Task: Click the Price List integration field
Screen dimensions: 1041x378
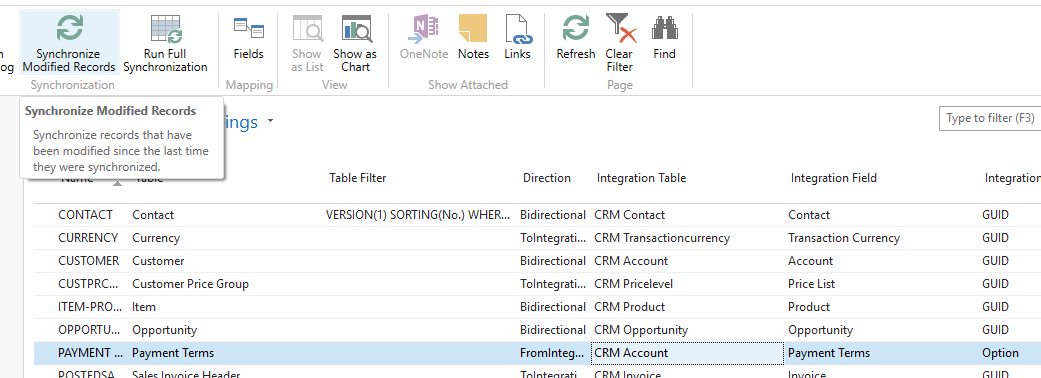Action: click(x=811, y=284)
